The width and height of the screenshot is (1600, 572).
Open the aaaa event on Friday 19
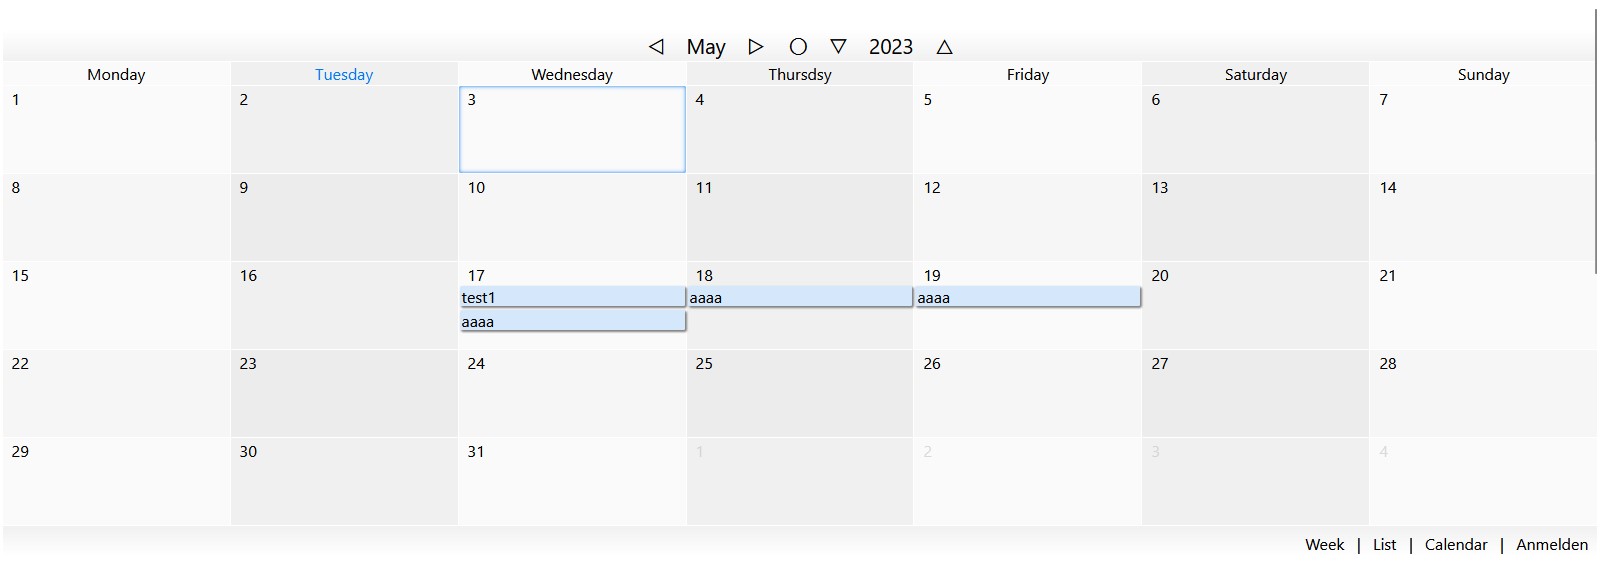(1028, 298)
